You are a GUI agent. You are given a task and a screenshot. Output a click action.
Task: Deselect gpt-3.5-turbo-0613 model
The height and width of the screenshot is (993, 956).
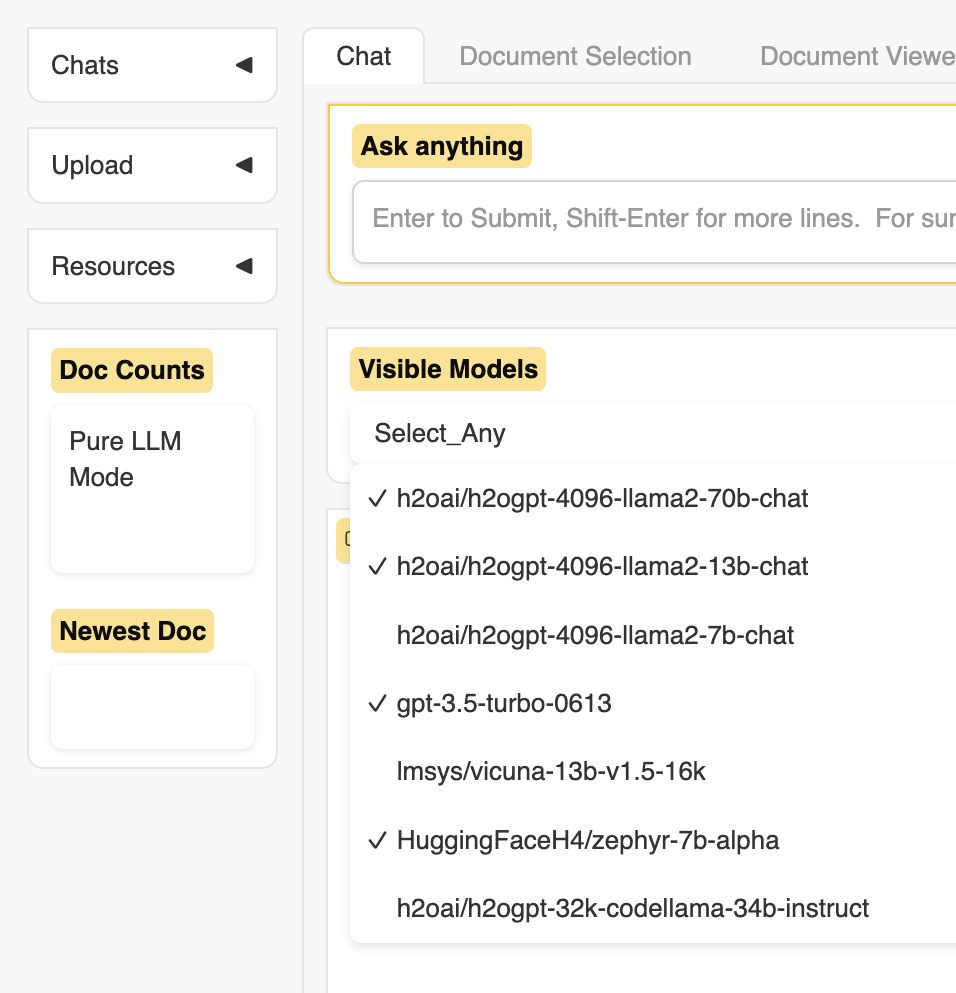coord(653,703)
